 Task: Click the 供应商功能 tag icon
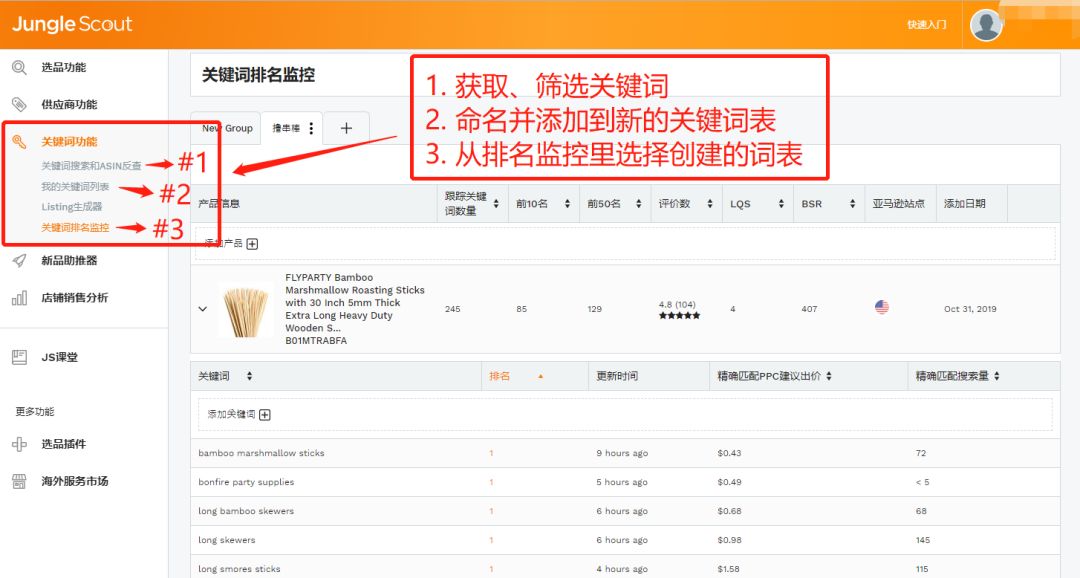click(x=19, y=105)
